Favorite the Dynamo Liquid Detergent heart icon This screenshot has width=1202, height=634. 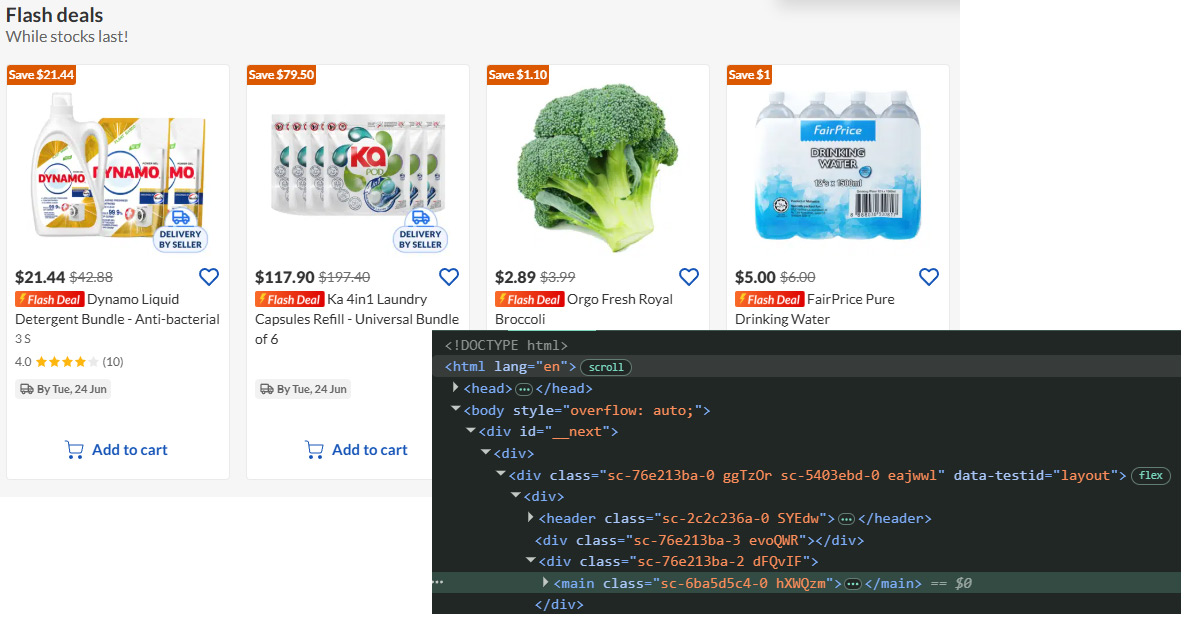click(208, 277)
